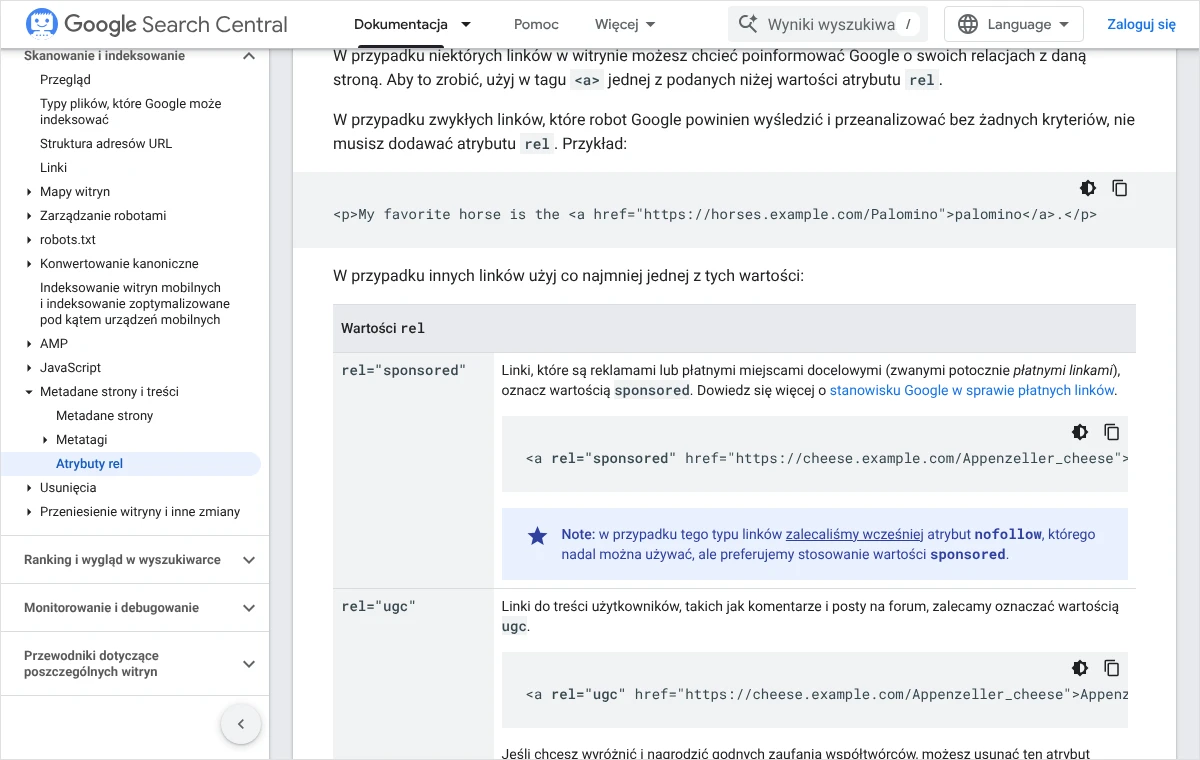Screen dimensions: 1200x760
Task: Expand the Ranking i wygląd w wyszukiwarce section
Action: click(x=249, y=560)
